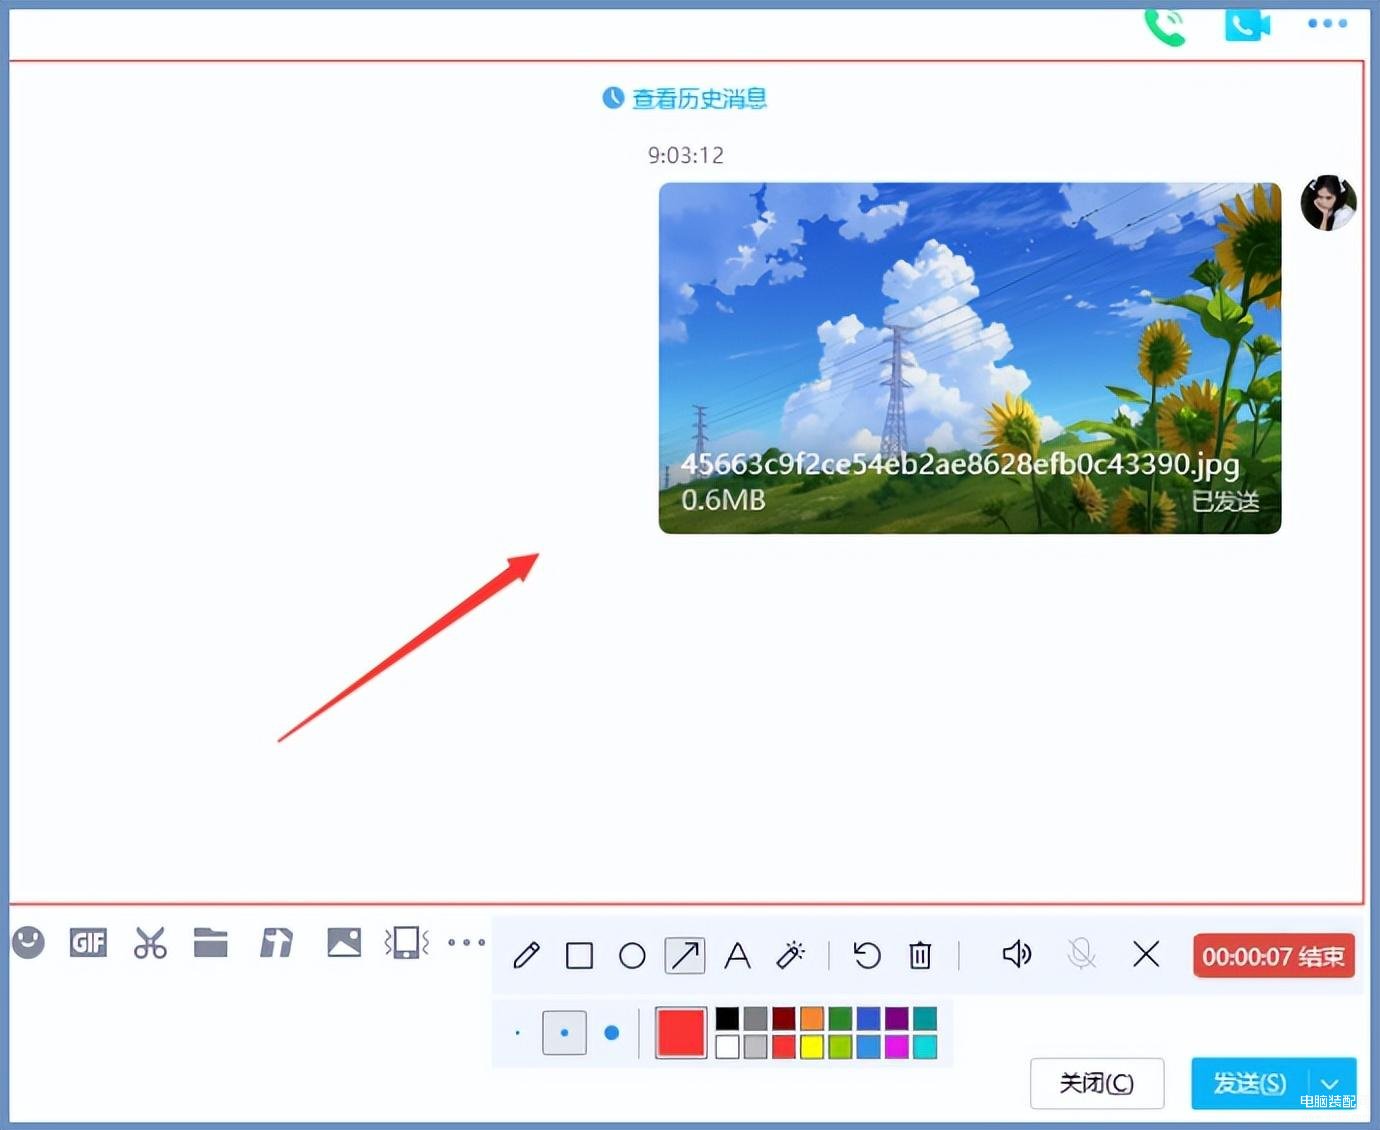This screenshot has width=1380, height=1130.
Task: Pick the light gray color swatch
Action: tap(756, 1047)
